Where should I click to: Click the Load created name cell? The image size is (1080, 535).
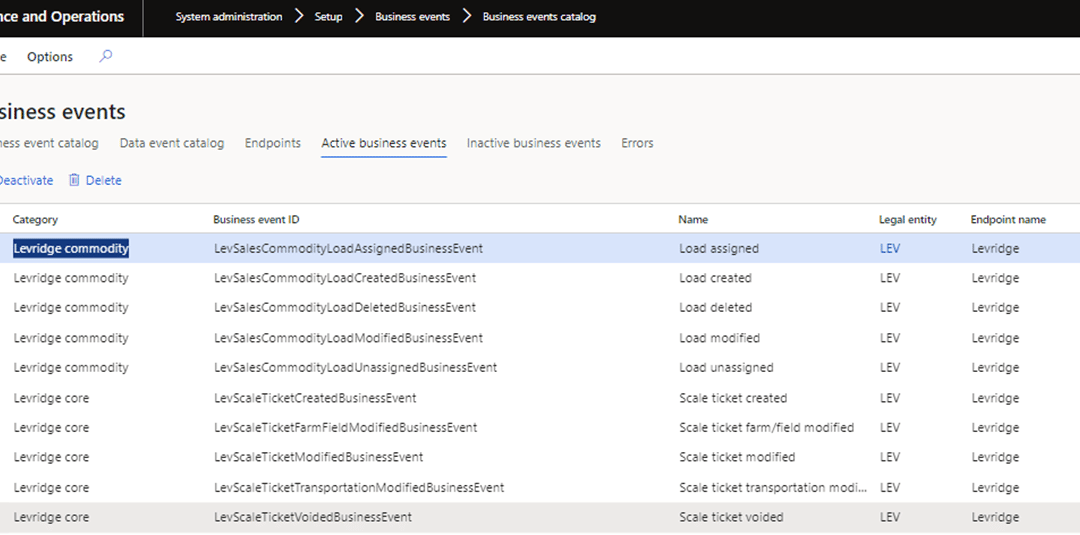(715, 278)
